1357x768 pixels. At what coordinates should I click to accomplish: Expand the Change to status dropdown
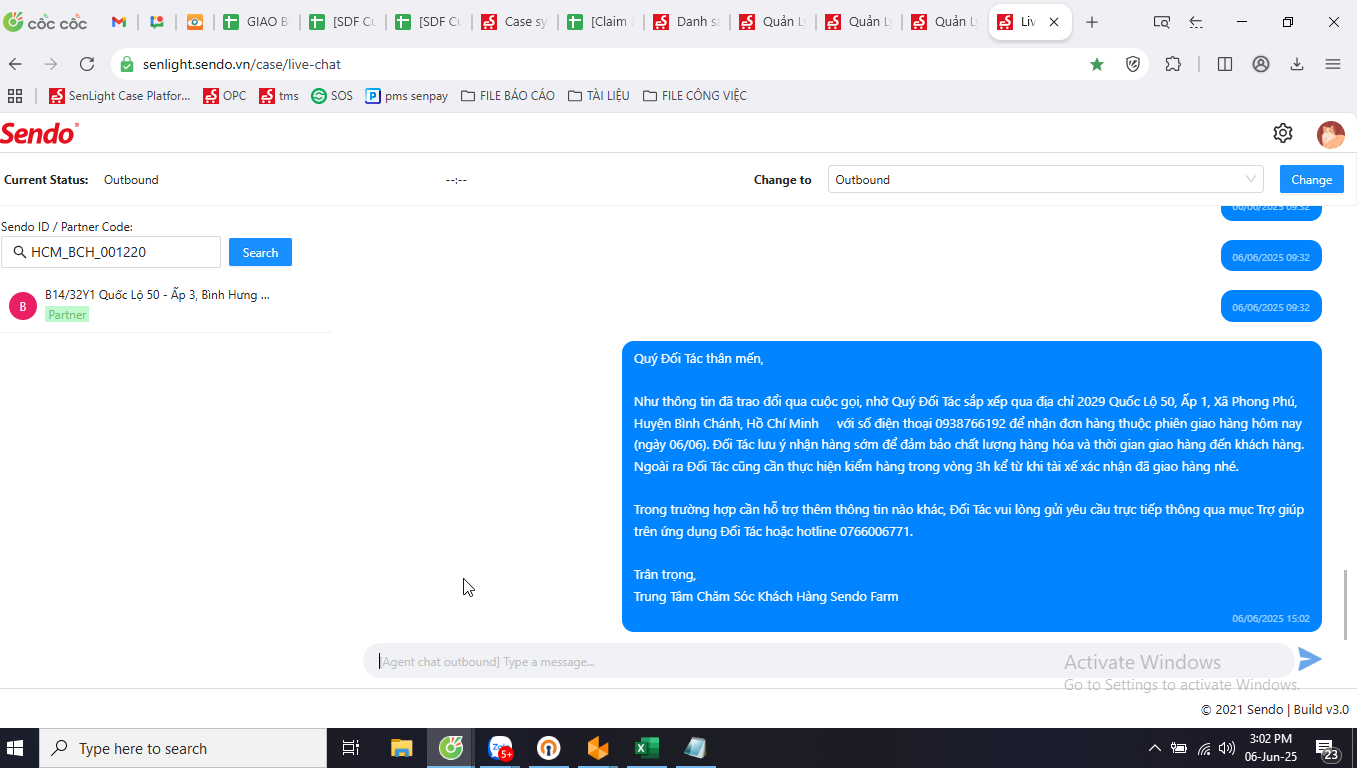click(x=1045, y=180)
